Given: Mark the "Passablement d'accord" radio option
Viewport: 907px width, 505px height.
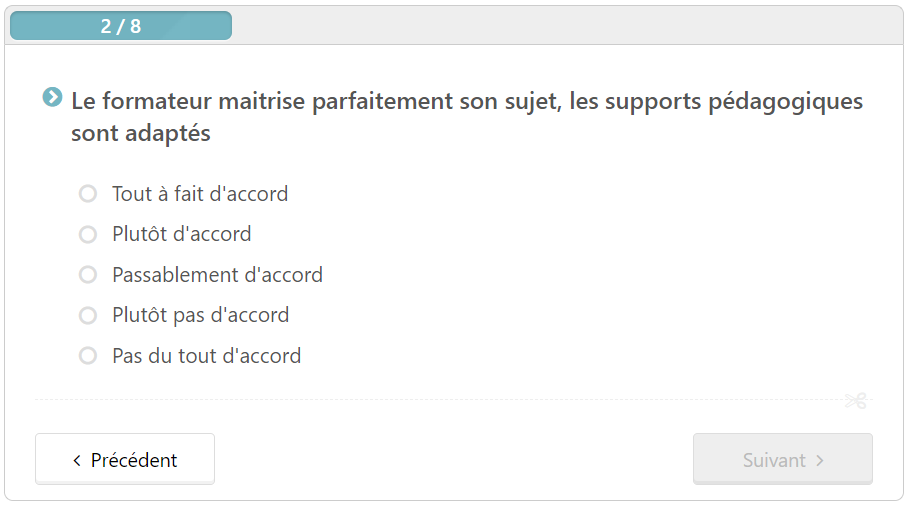Looking at the screenshot, I should [88, 275].
